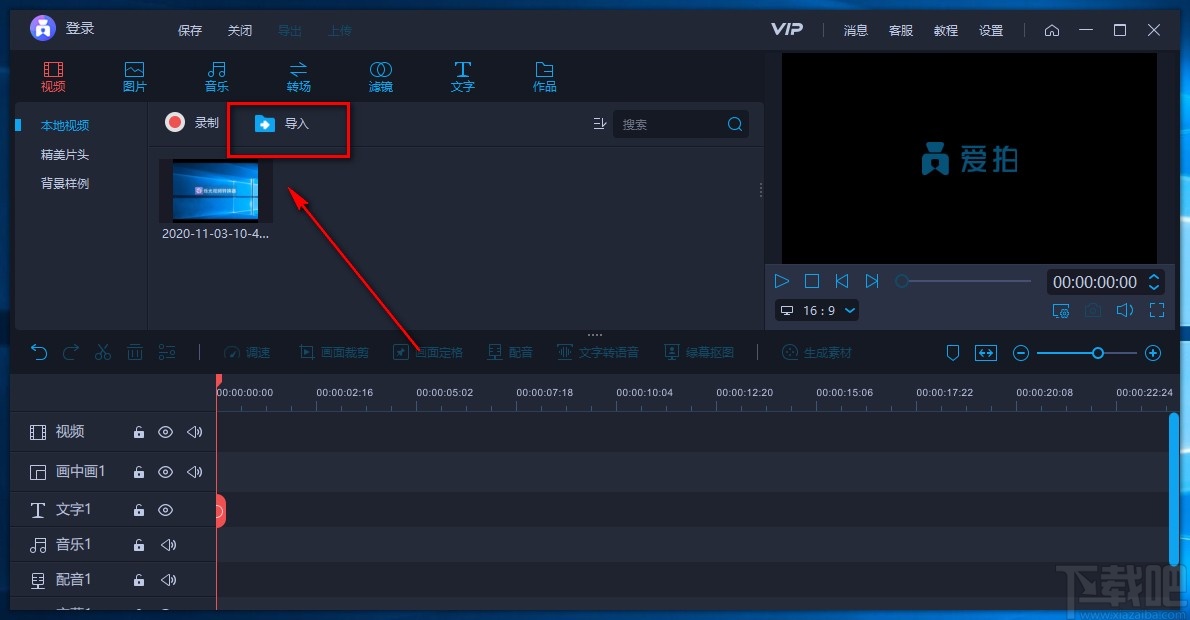
Task: Click the timeline vertical scrollbar
Action: point(1173,489)
